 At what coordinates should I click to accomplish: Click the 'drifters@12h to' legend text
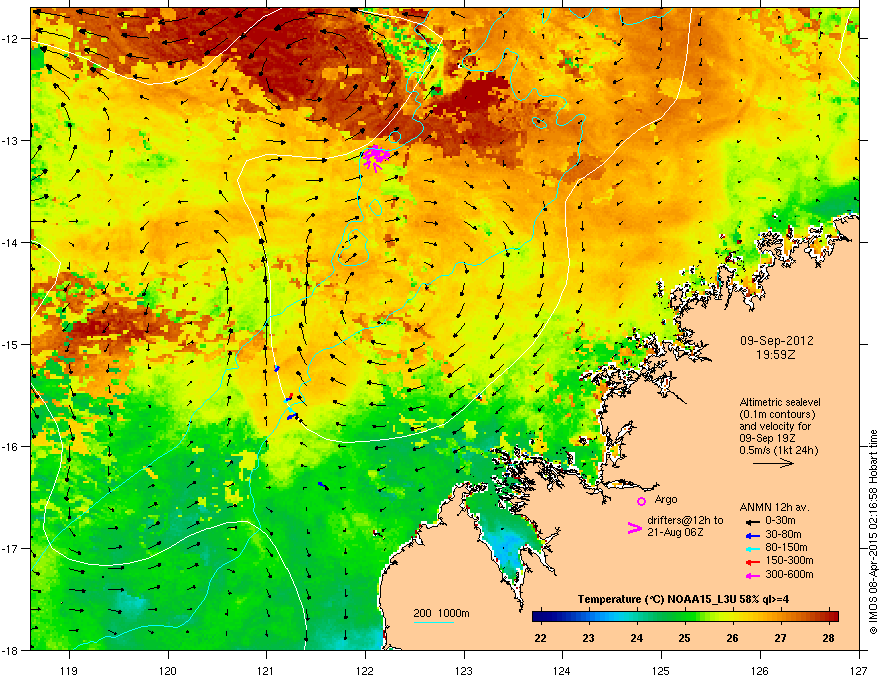coord(685,521)
